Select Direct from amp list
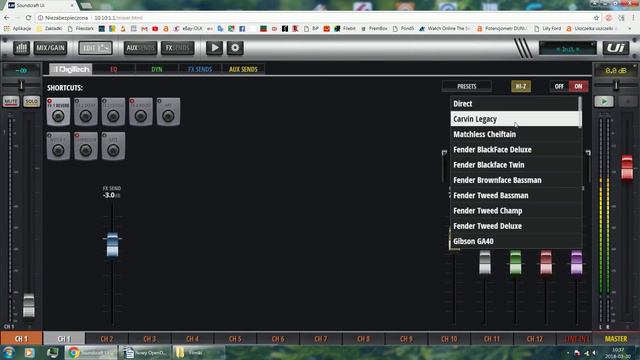 (x=514, y=104)
